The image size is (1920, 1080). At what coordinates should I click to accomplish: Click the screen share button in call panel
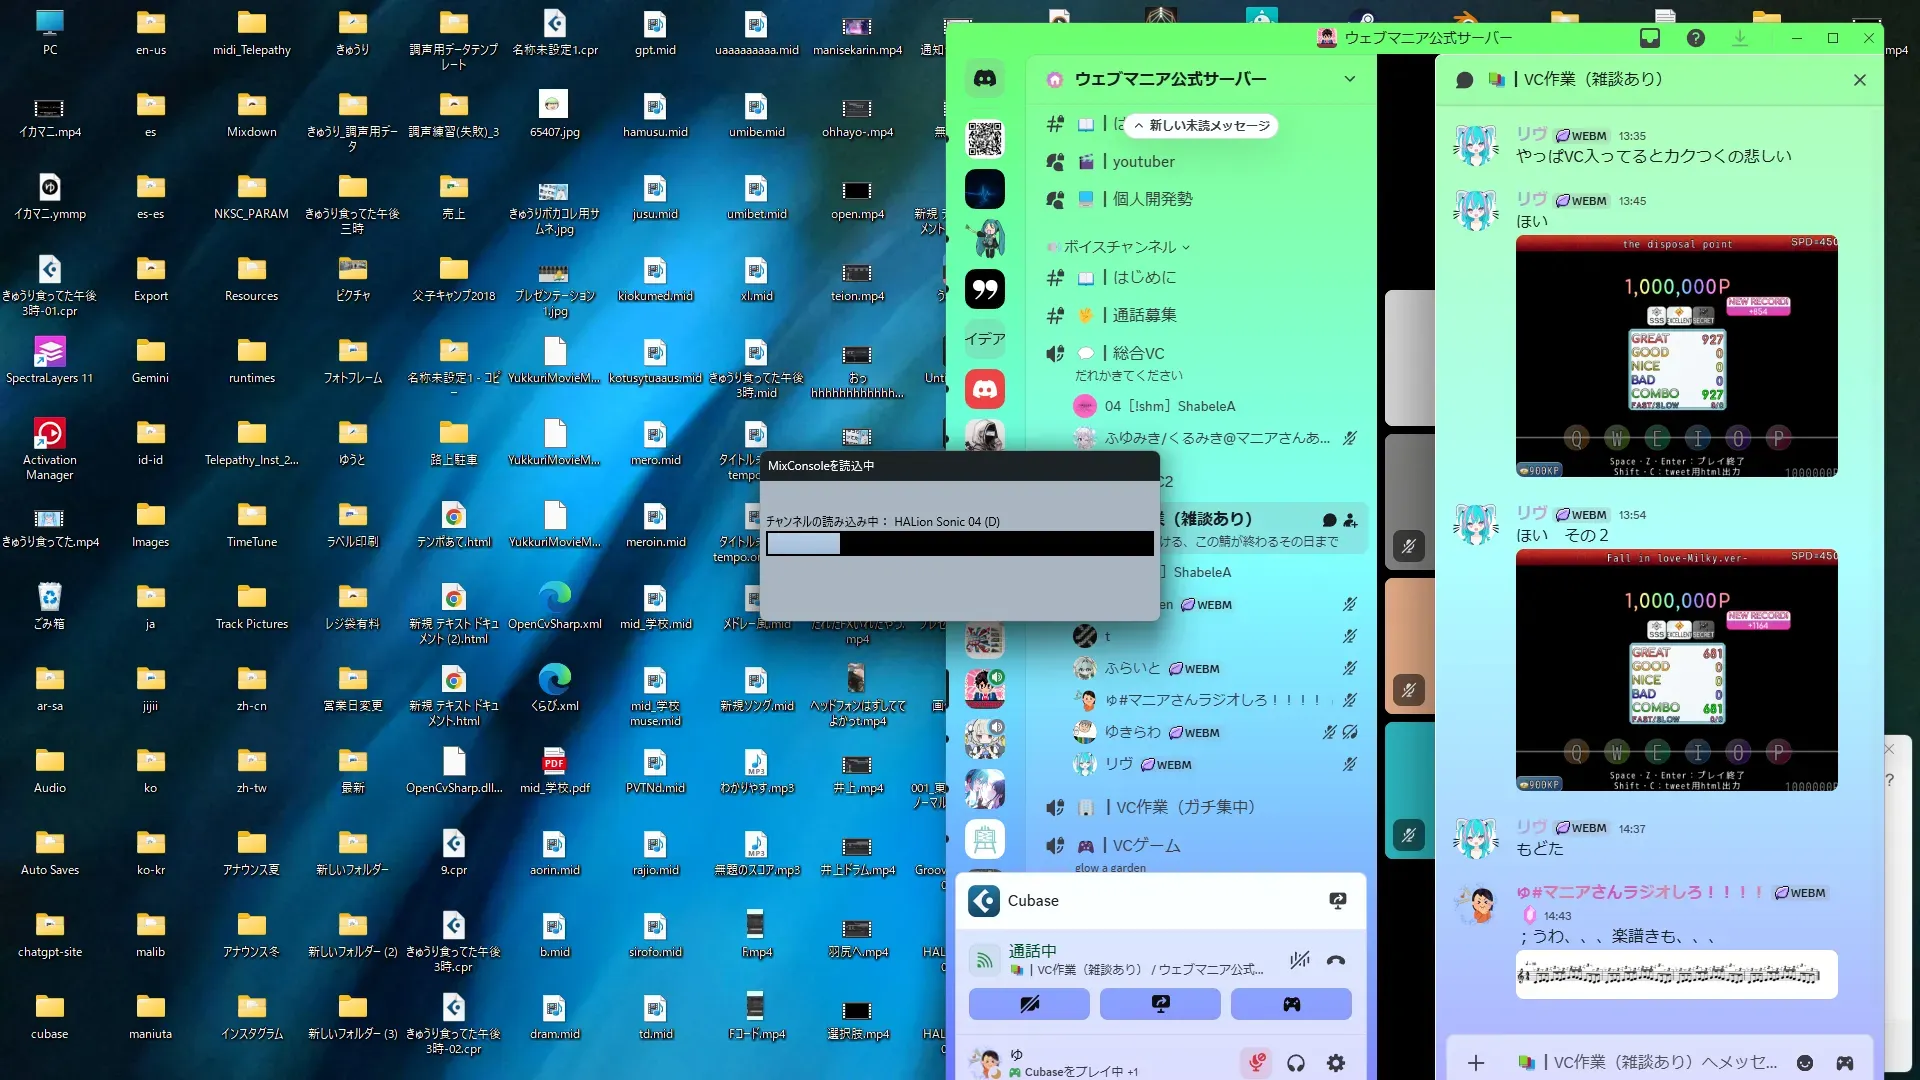1160,1004
